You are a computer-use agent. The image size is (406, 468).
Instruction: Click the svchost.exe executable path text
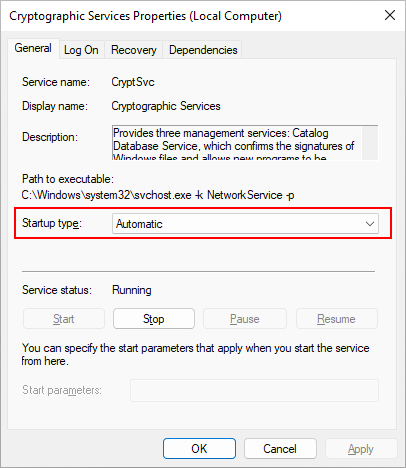coord(158,195)
